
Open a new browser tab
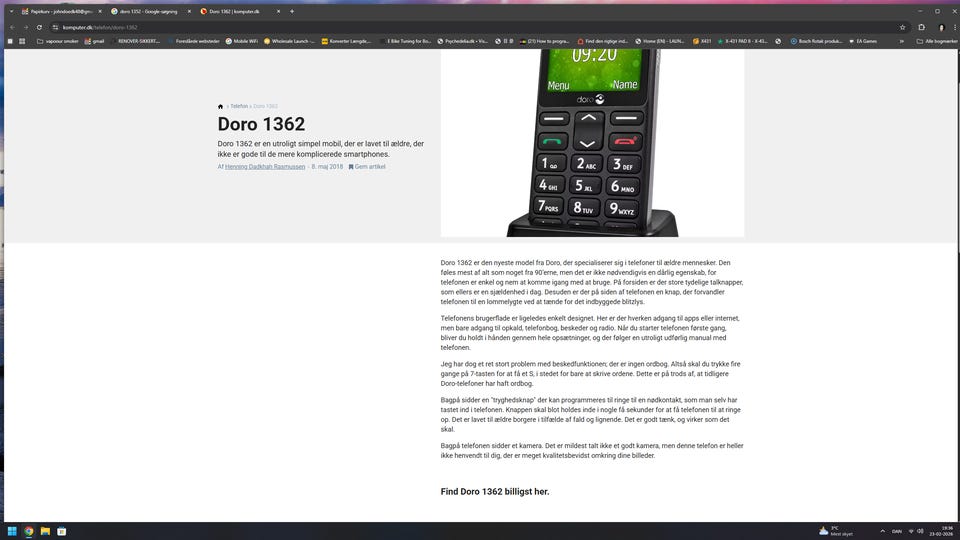tap(292, 11)
